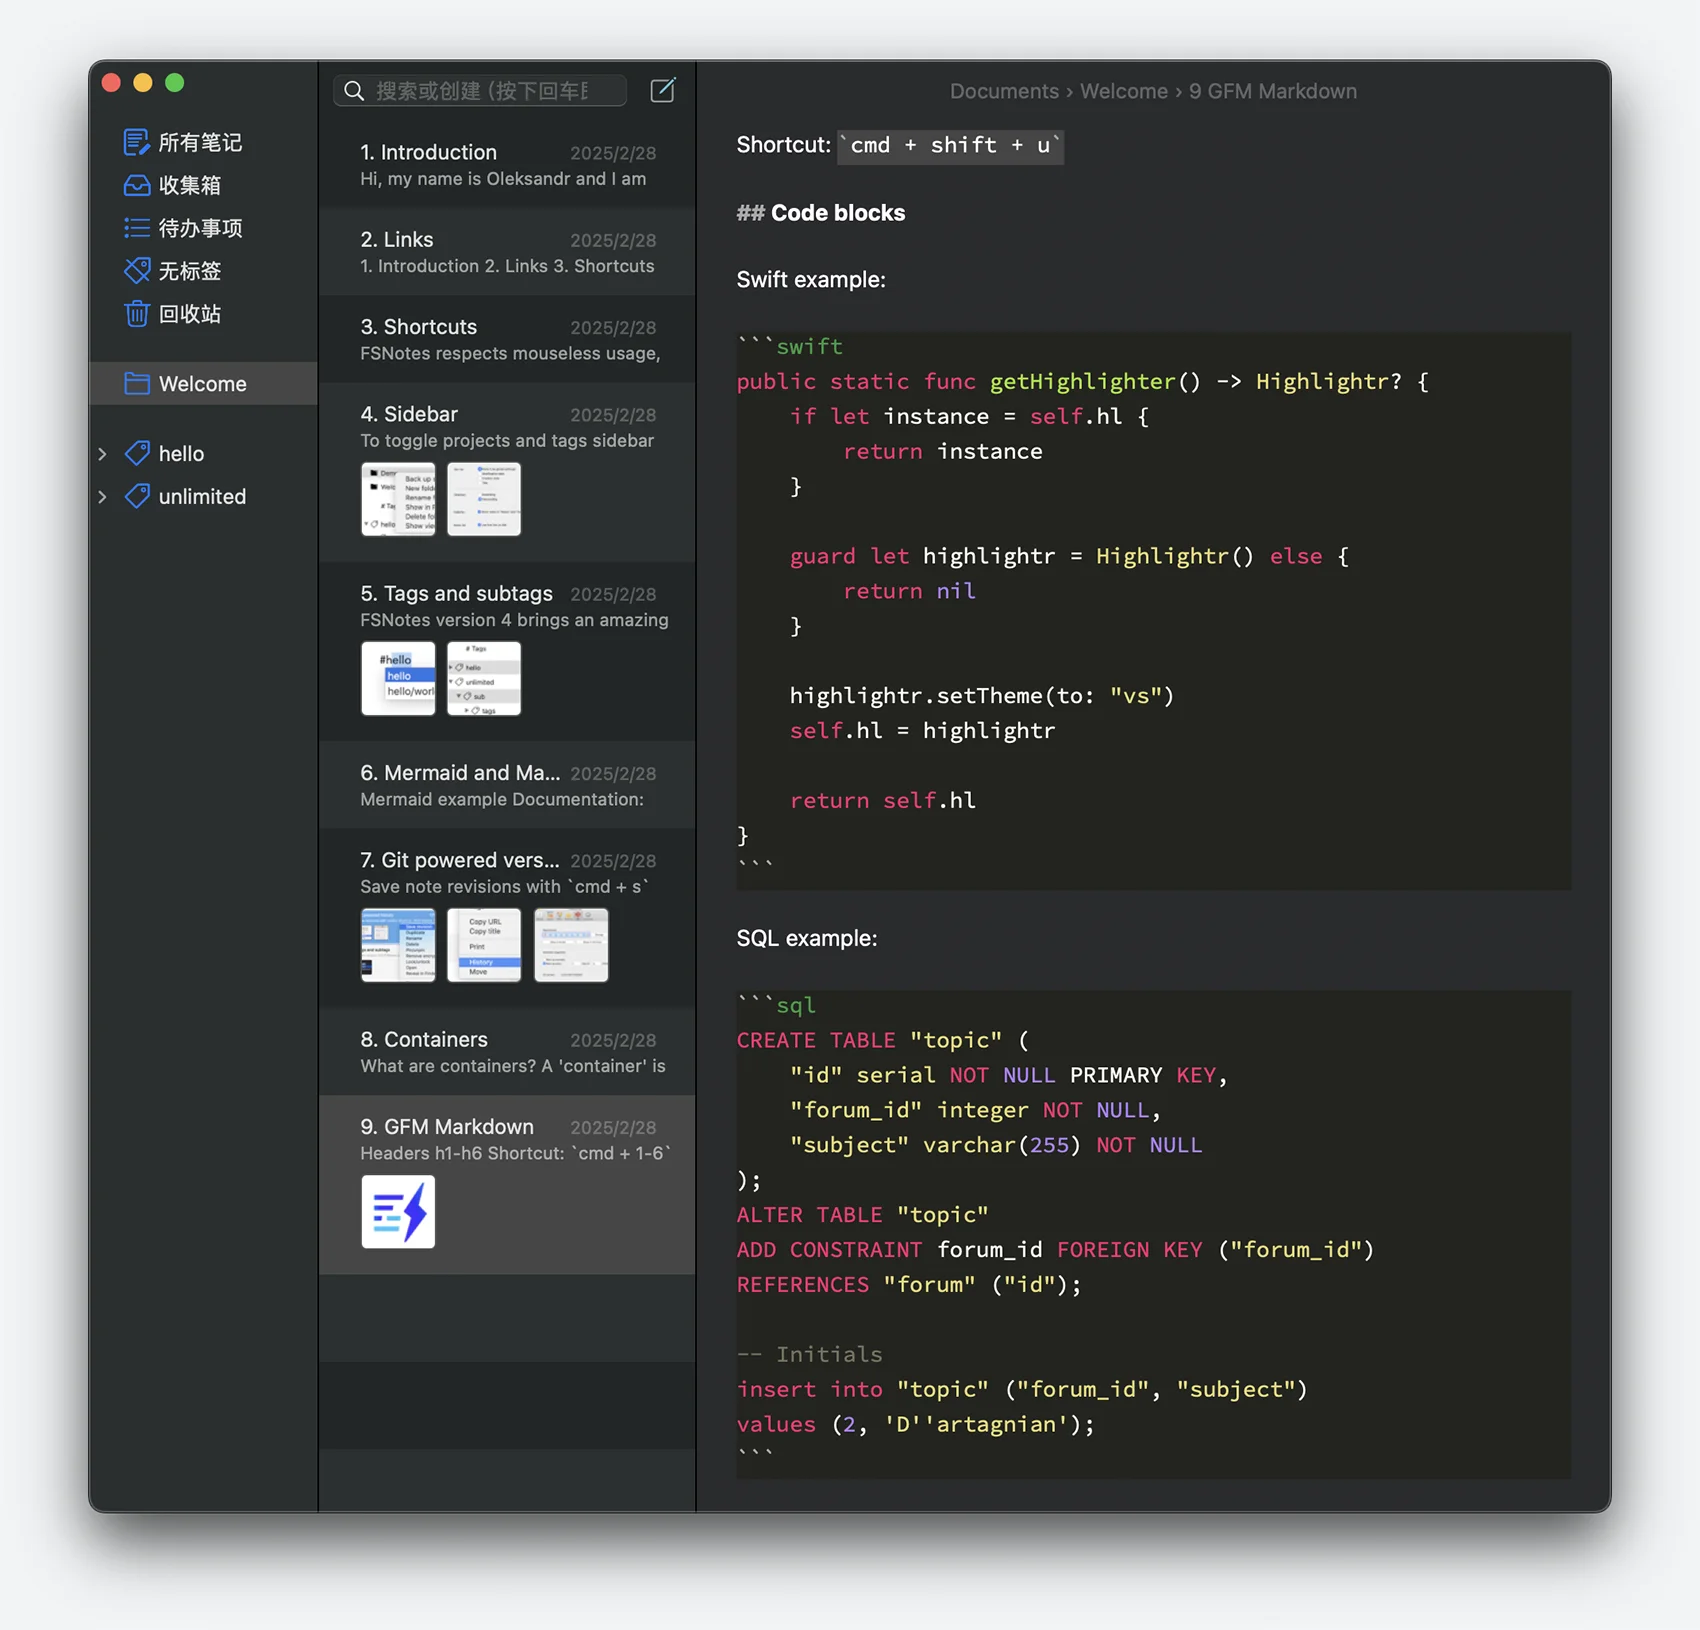This screenshot has width=1700, height=1630.
Task: Click the 'REFERENCES "forum"' line
Action: [910, 1284]
